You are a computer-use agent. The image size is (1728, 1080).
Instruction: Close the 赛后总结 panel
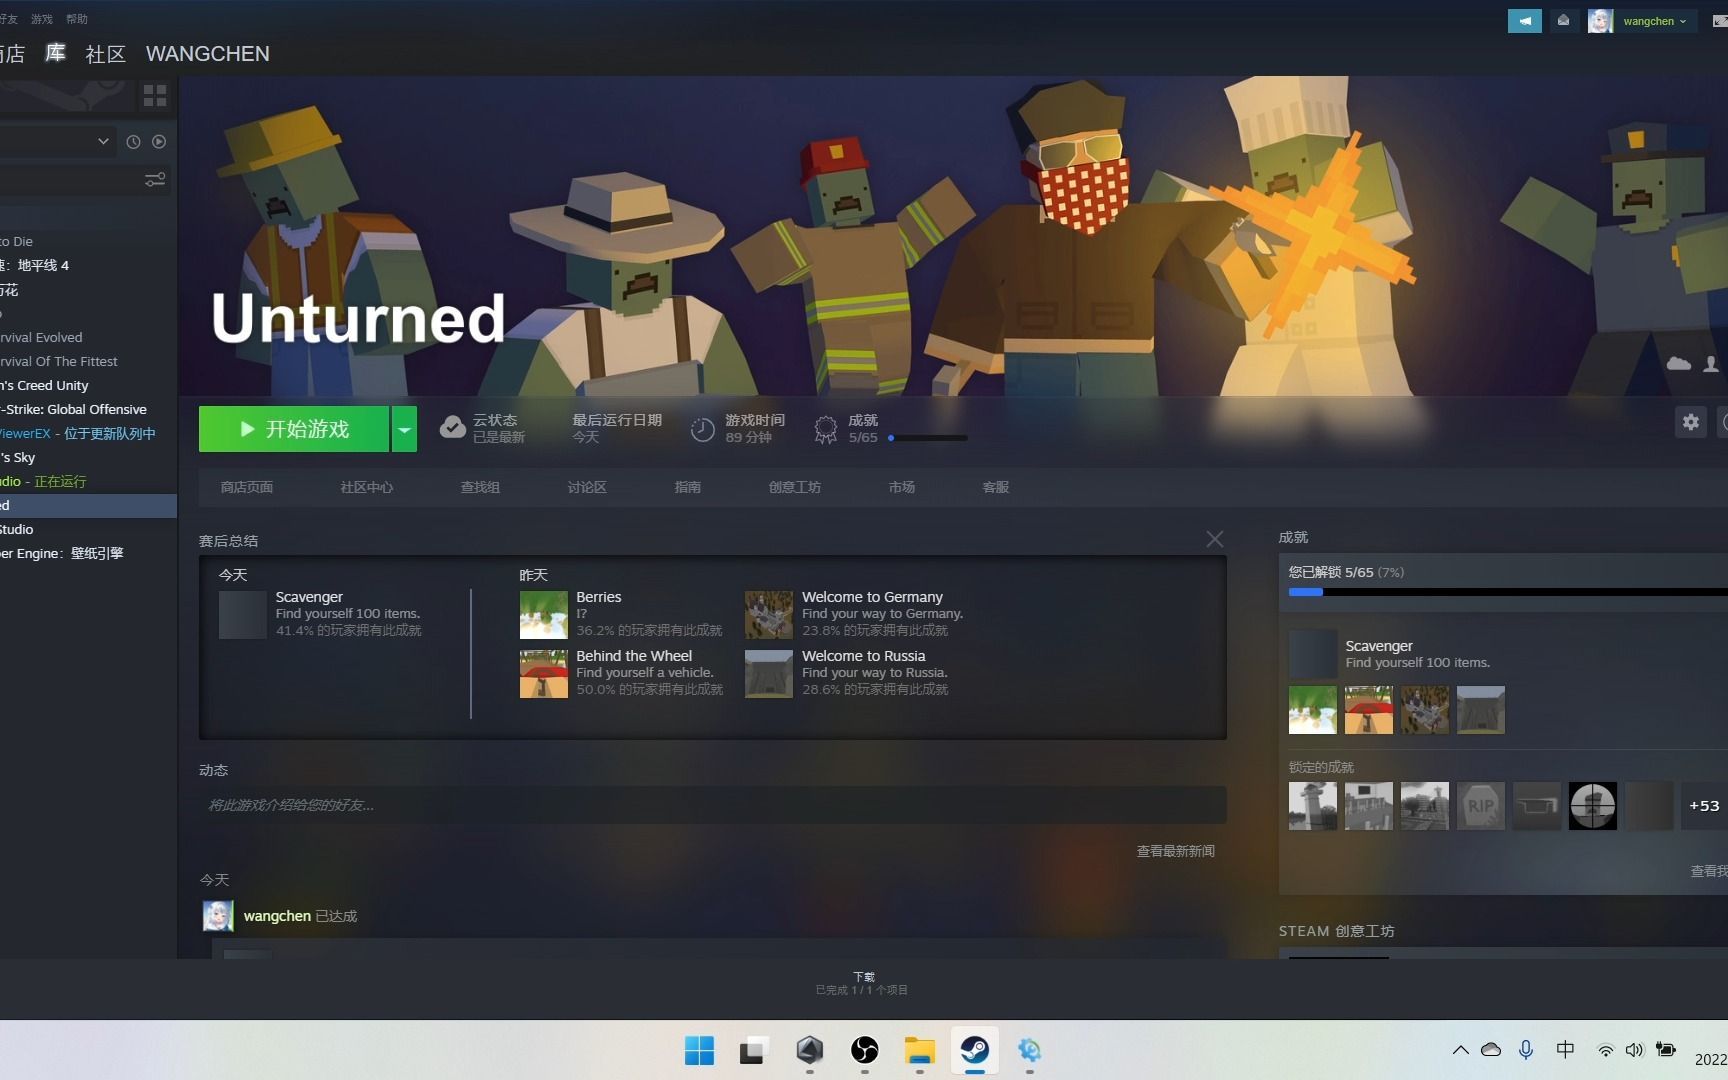[1215, 539]
